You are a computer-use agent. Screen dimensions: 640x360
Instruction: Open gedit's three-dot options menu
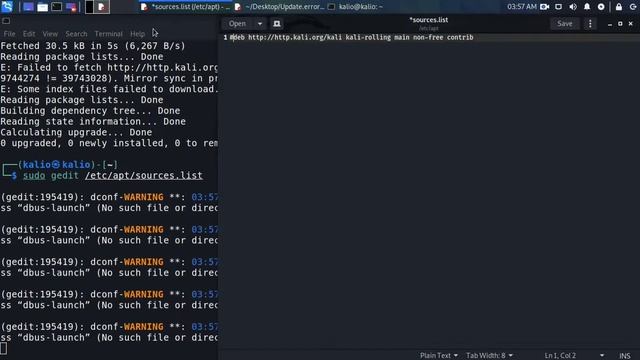[590, 24]
